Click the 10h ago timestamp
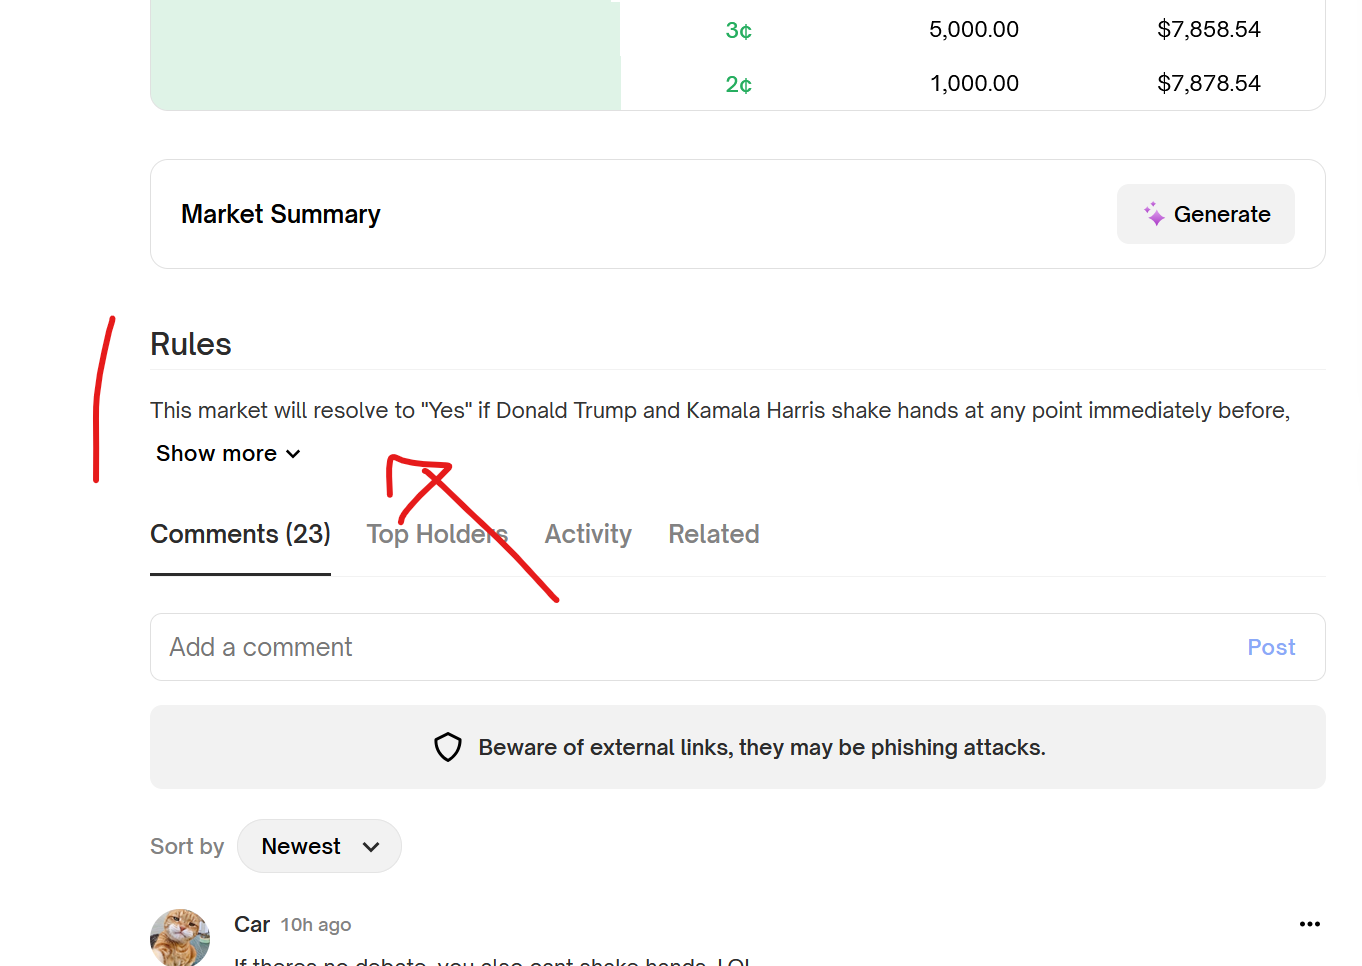The image size is (1362, 966). (316, 925)
